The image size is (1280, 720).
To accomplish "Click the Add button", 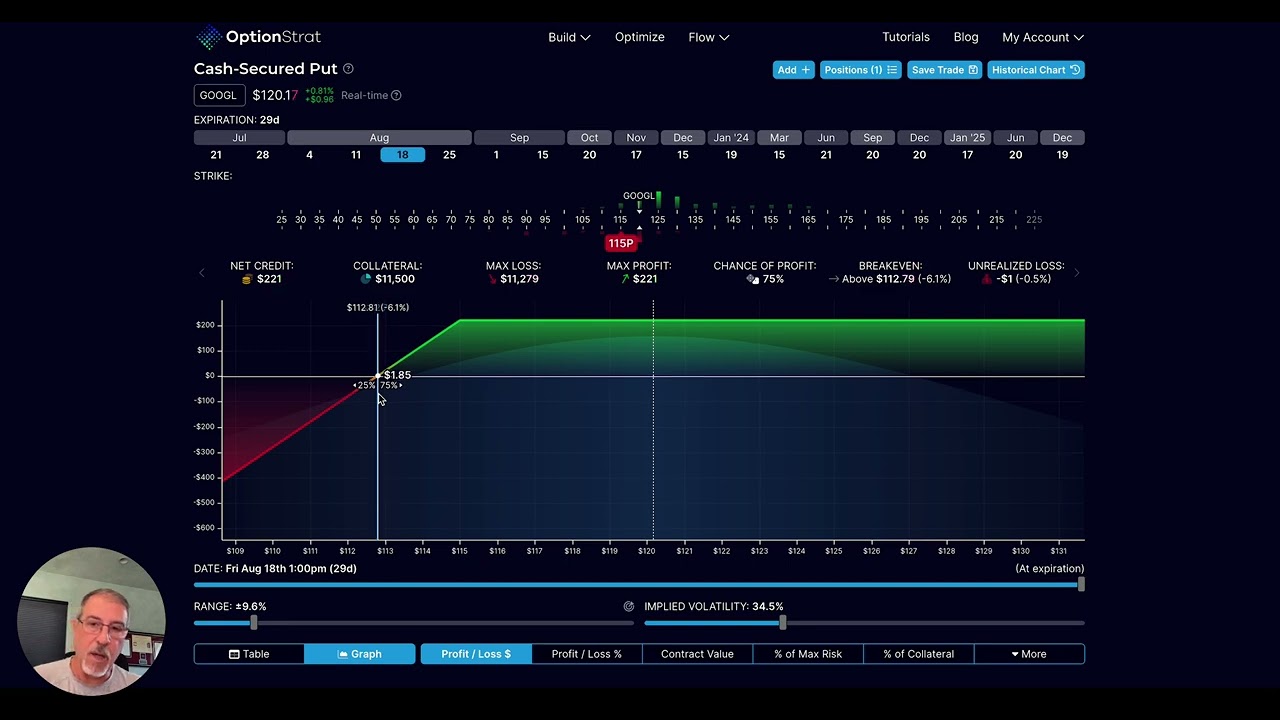I will [x=794, y=70].
